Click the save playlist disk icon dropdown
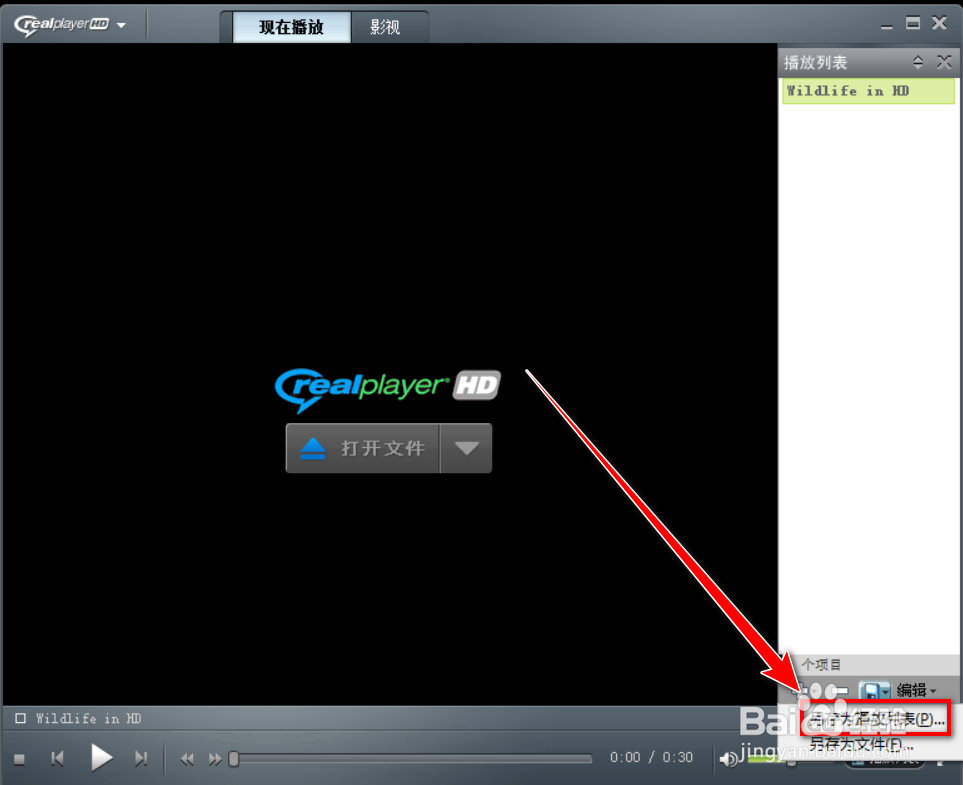 tap(875, 691)
